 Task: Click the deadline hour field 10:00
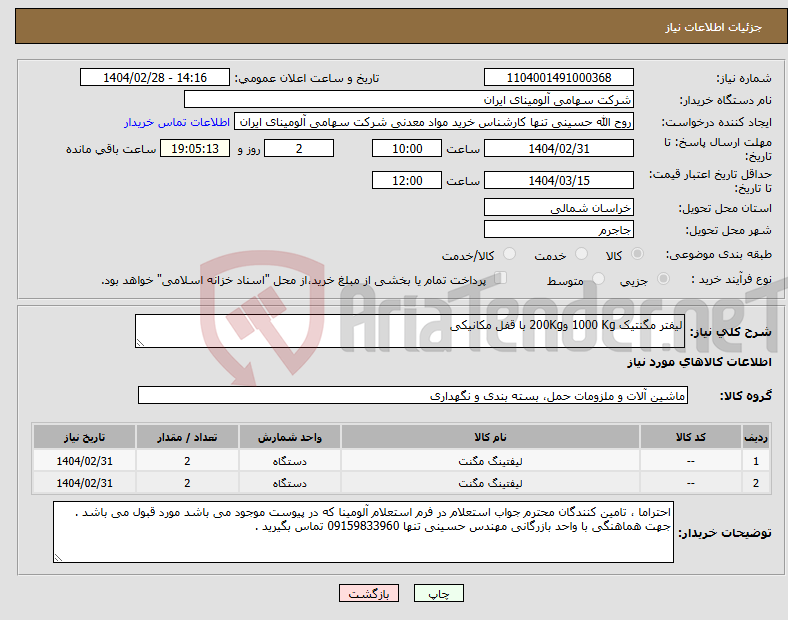tap(407, 149)
